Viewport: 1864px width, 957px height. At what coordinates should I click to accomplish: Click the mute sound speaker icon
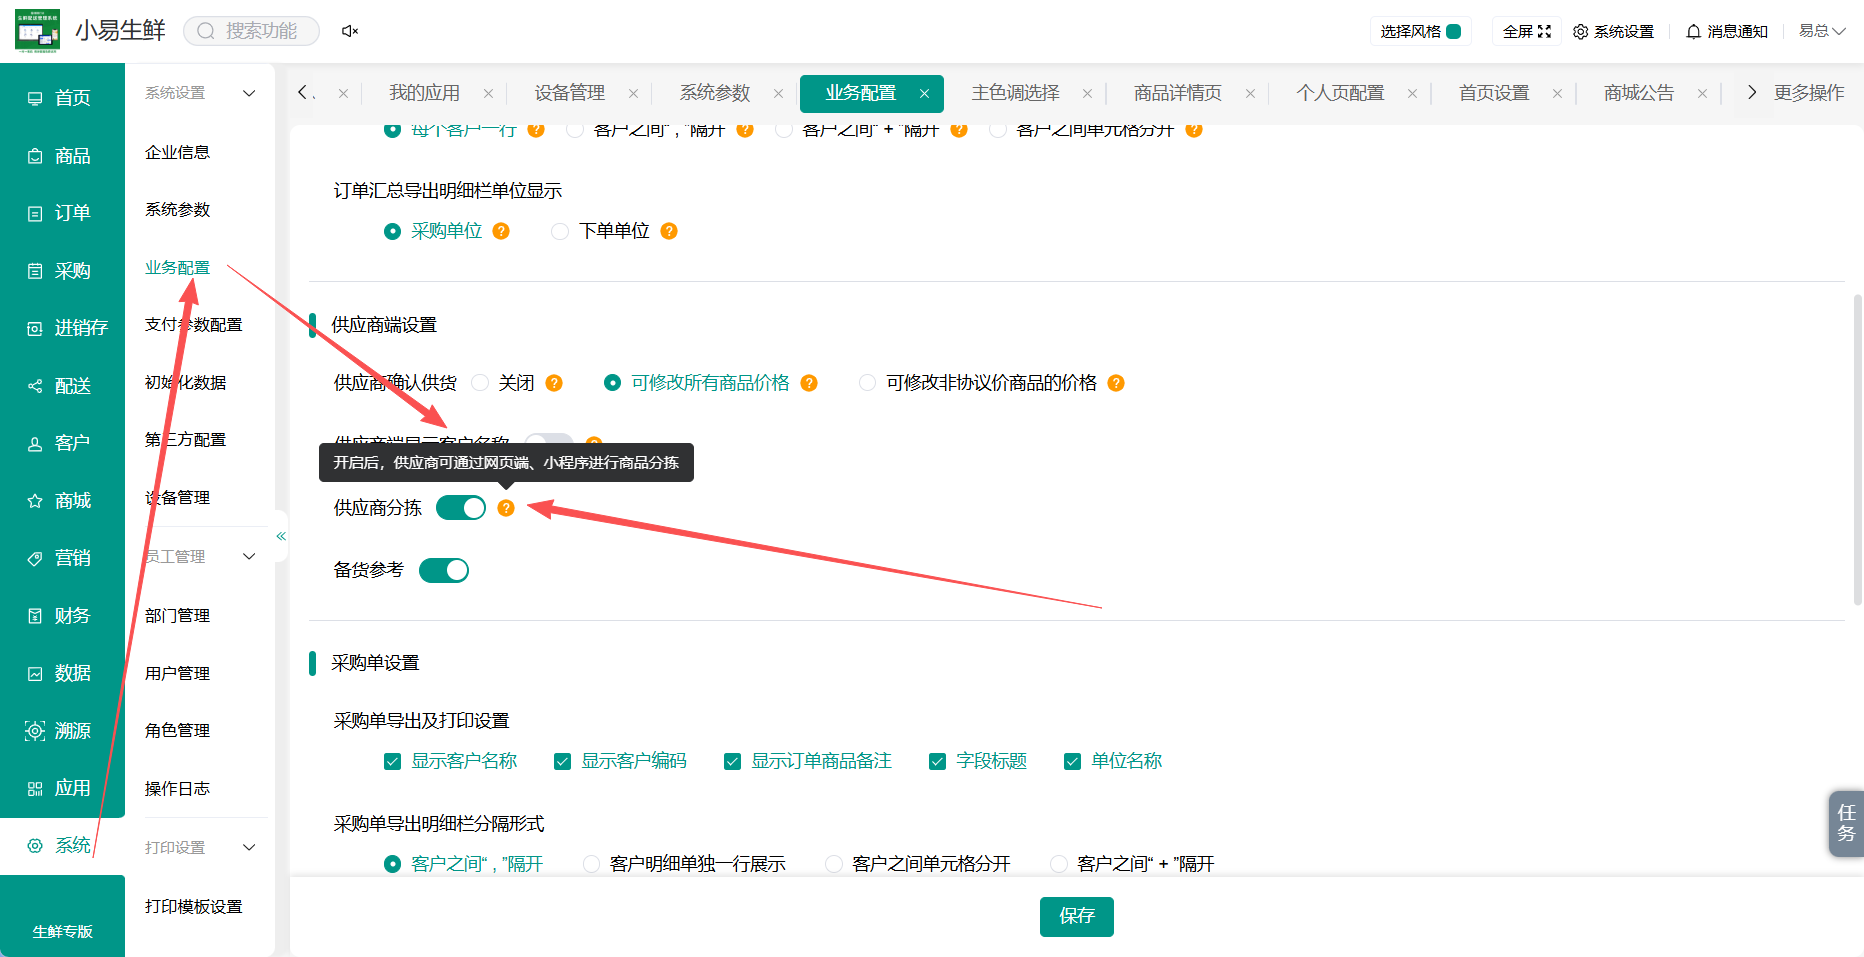click(350, 31)
